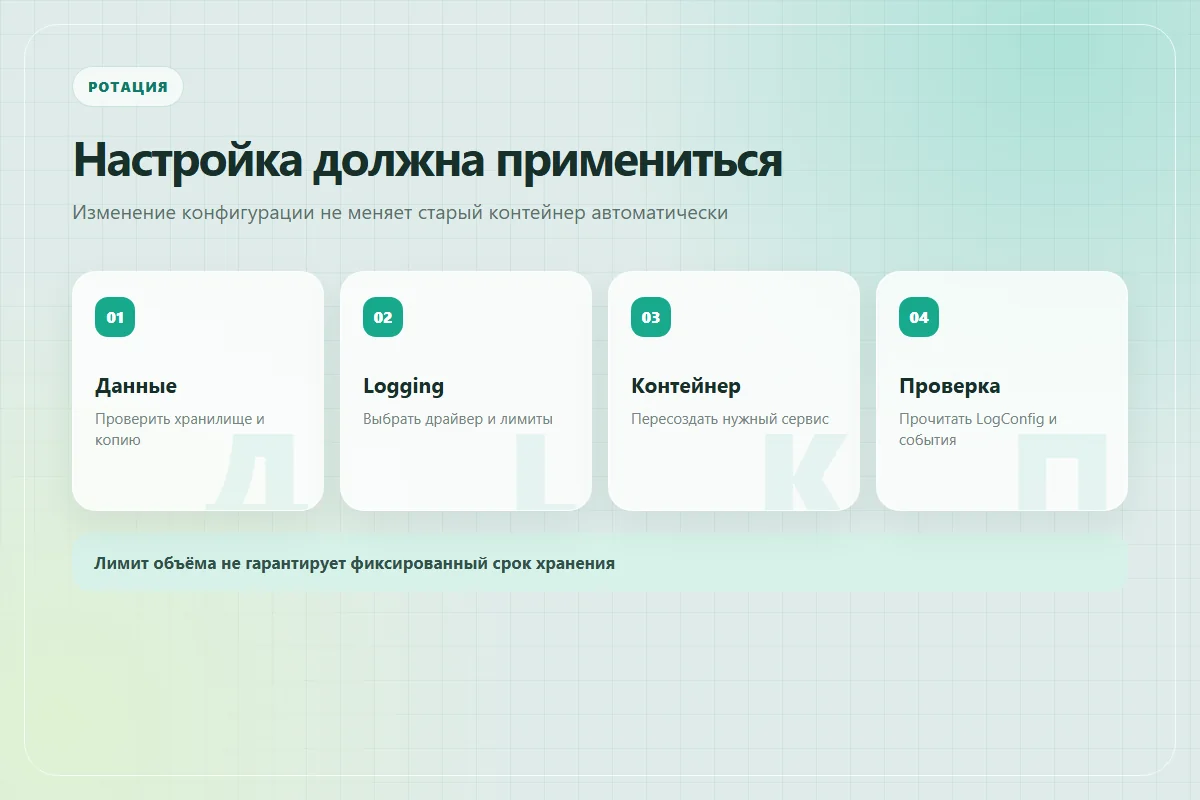
Task: Click text Выбрать драйвер и лимиты
Action: pos(458,419)
